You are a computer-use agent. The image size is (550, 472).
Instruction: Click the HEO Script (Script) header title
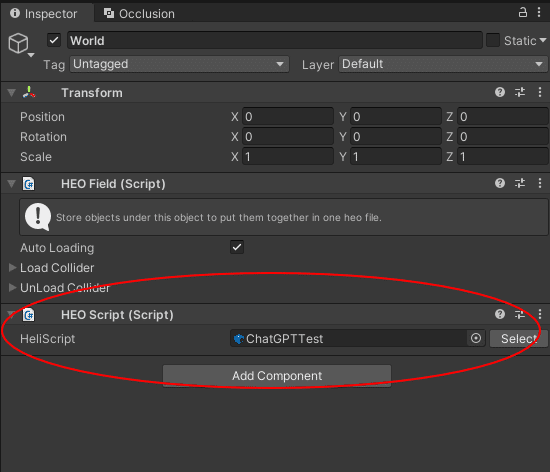pyautogui.click(x=117, y=315)
